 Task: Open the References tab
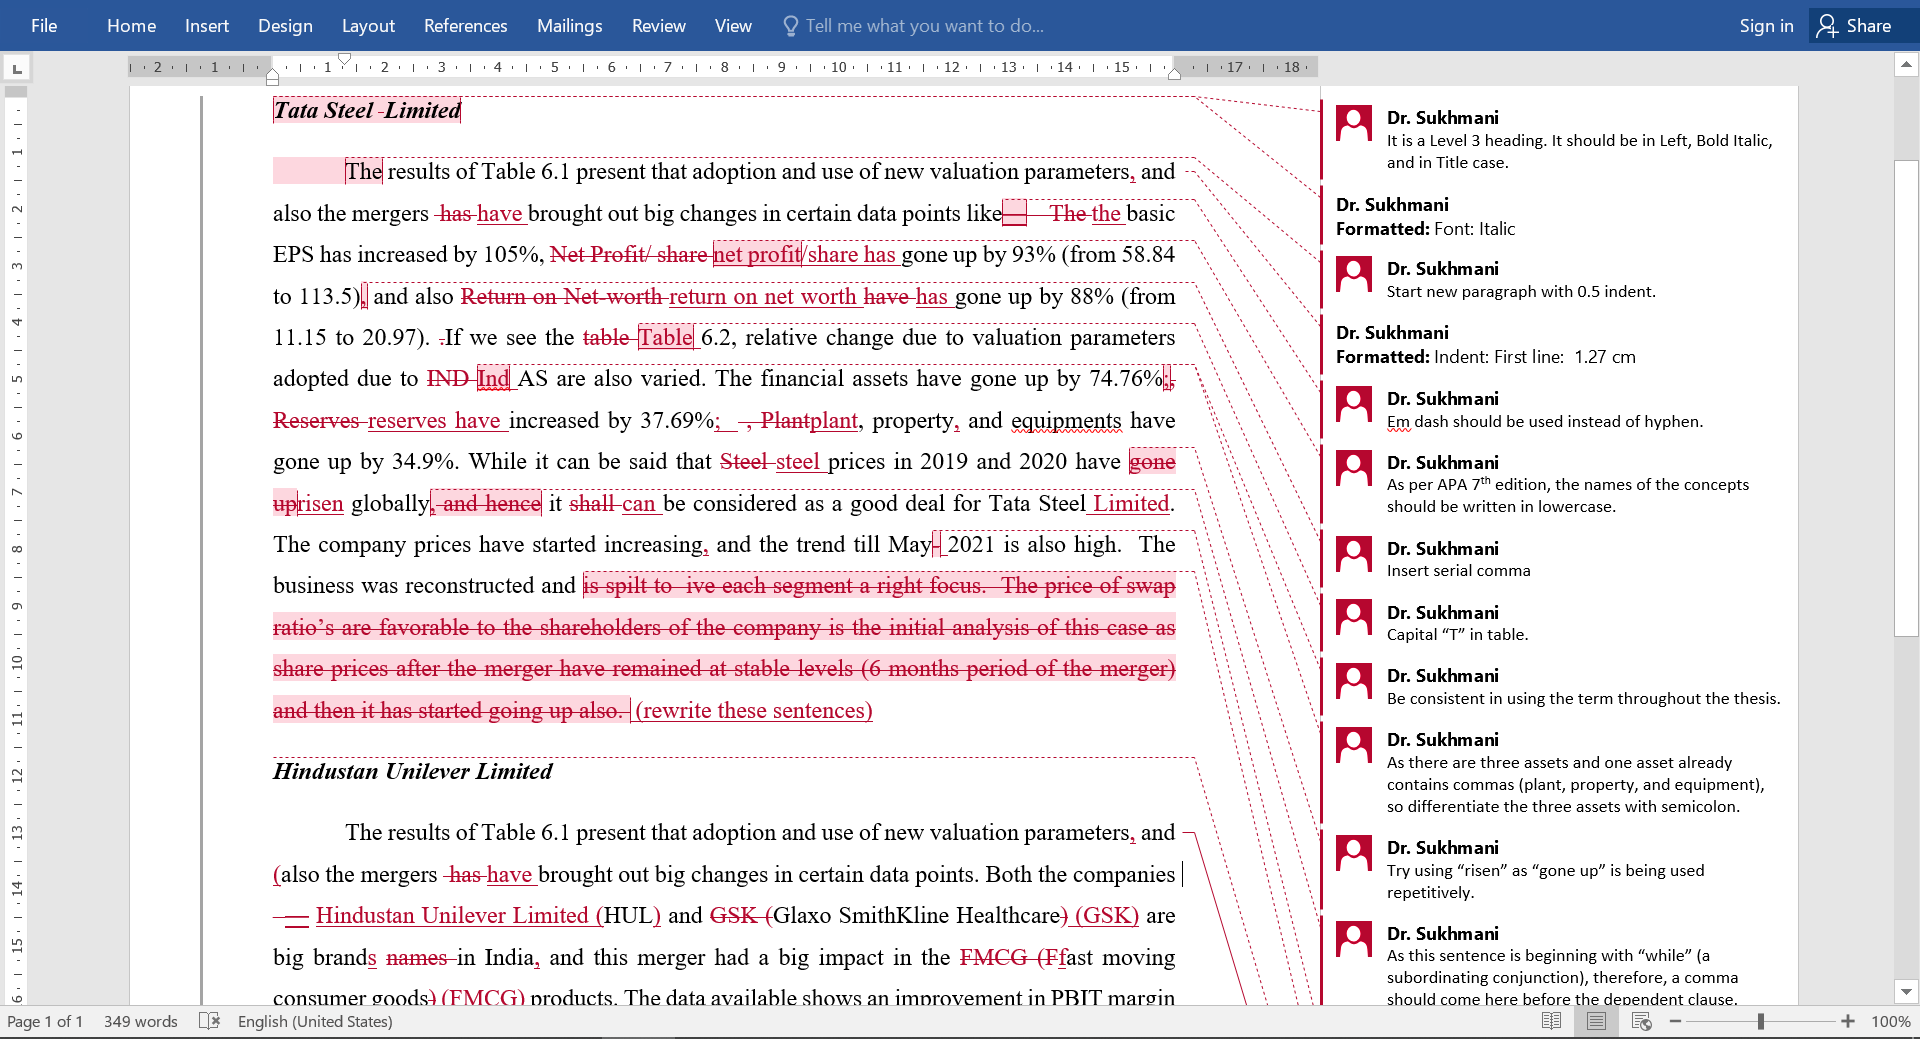click(x=465, y=26)
